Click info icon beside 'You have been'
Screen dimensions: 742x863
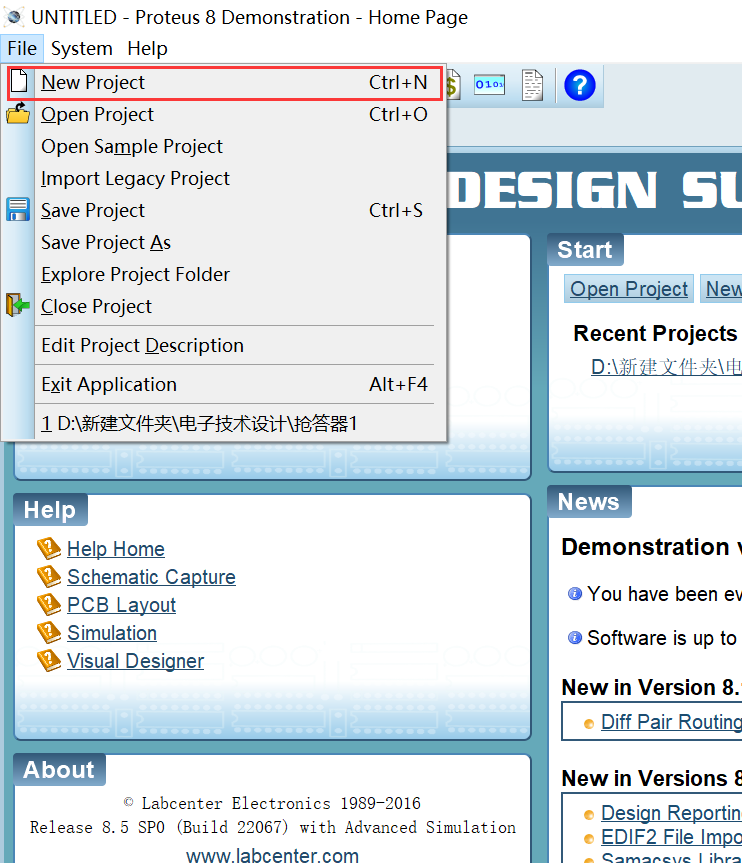click(575, 594)
